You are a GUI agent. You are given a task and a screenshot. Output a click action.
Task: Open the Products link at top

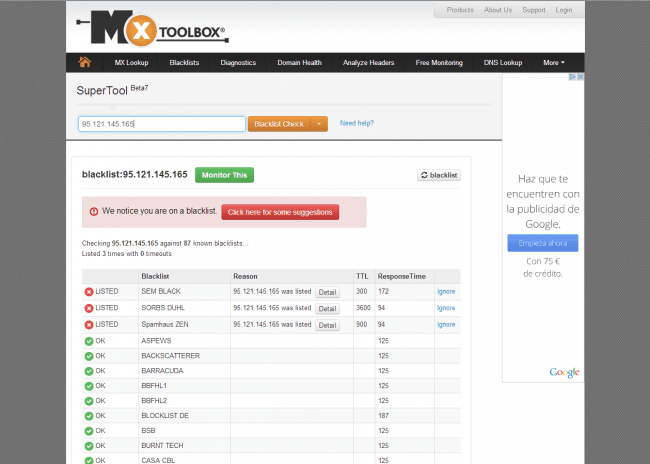click(x=460, y=10)
